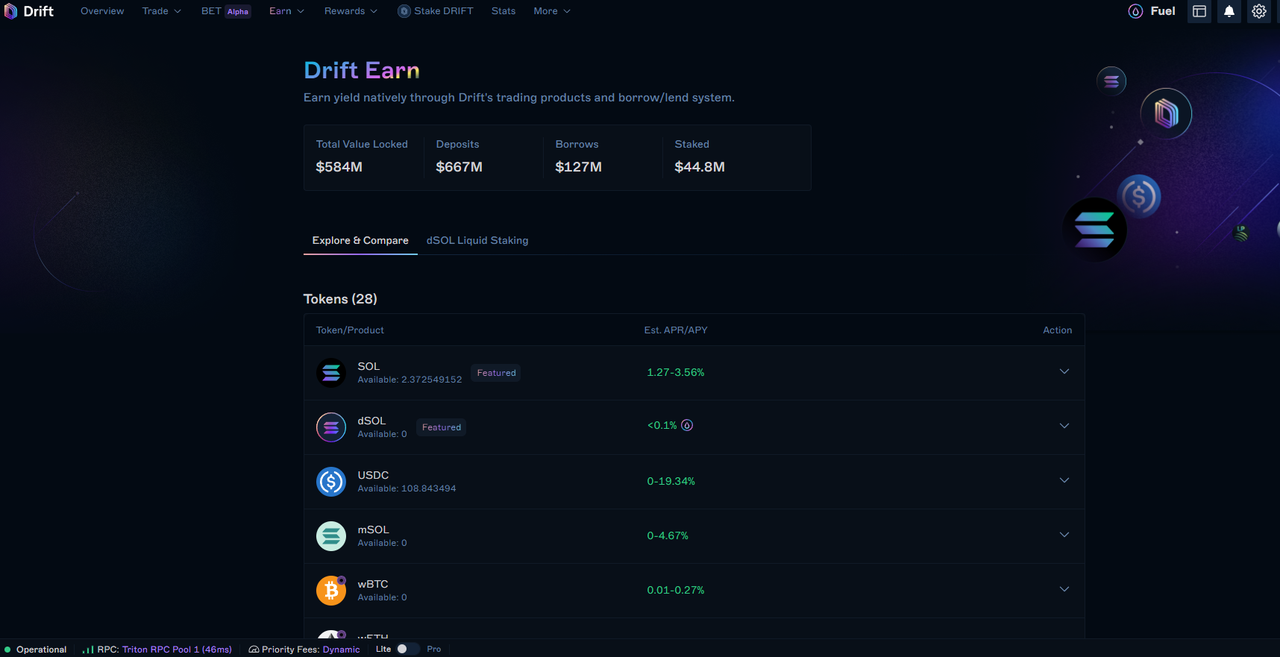Image resolution: width=1280 pixels, height=657 pixels.
Task: Click the wBTC Bitcoin icon
Action: coord(331,590)
